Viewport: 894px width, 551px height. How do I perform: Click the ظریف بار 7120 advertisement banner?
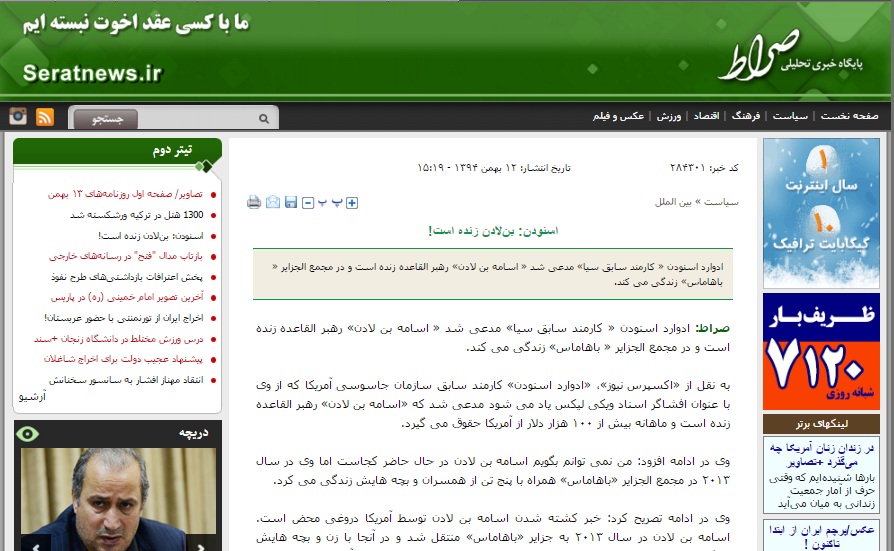click(821, 350)
